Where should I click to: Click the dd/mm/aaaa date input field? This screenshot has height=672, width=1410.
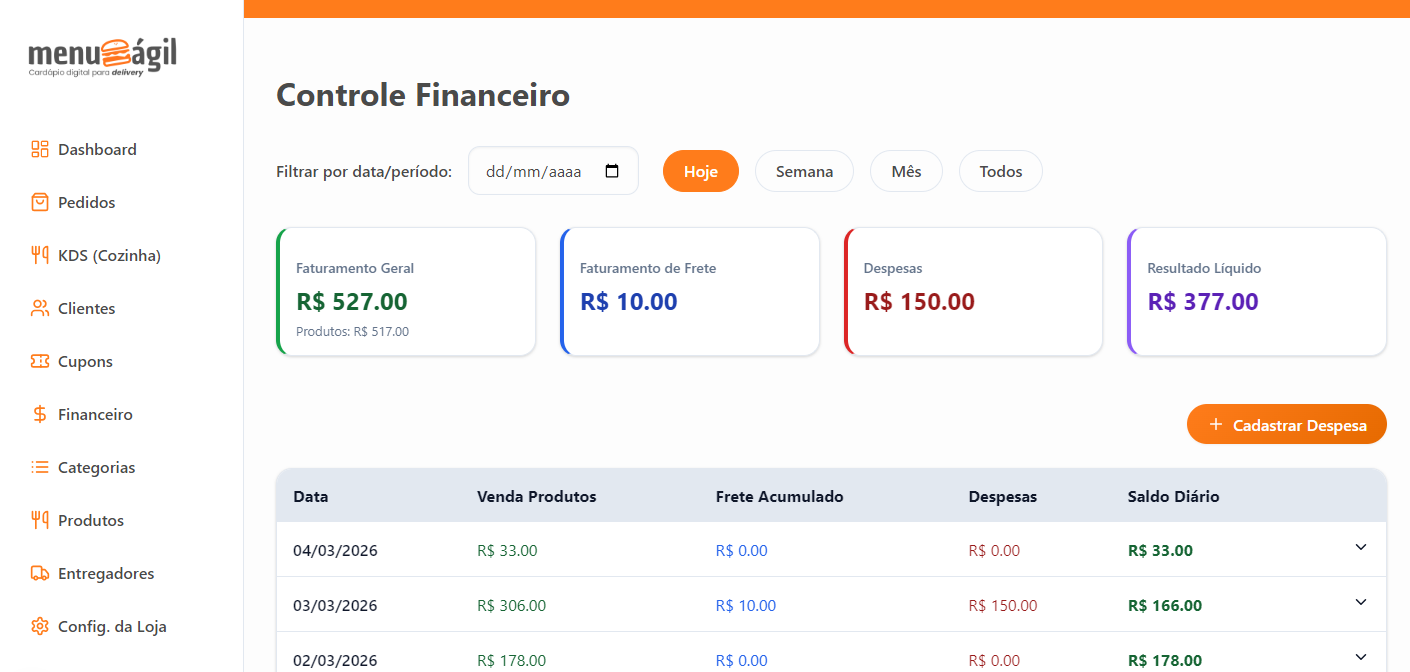click(533, 171)
